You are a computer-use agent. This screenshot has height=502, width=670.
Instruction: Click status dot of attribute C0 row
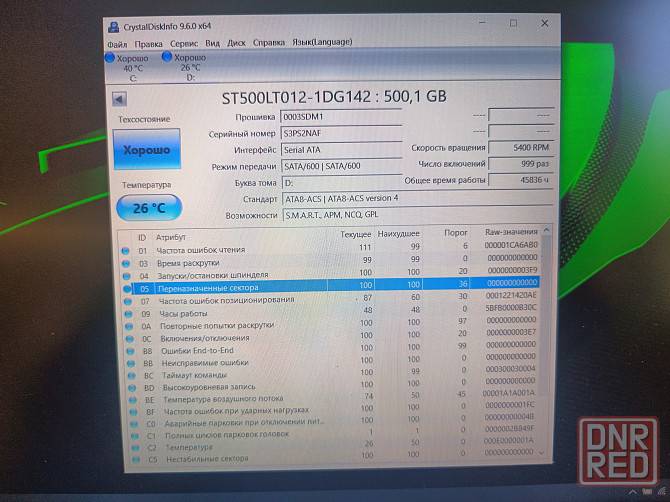[x=134, y=424]
